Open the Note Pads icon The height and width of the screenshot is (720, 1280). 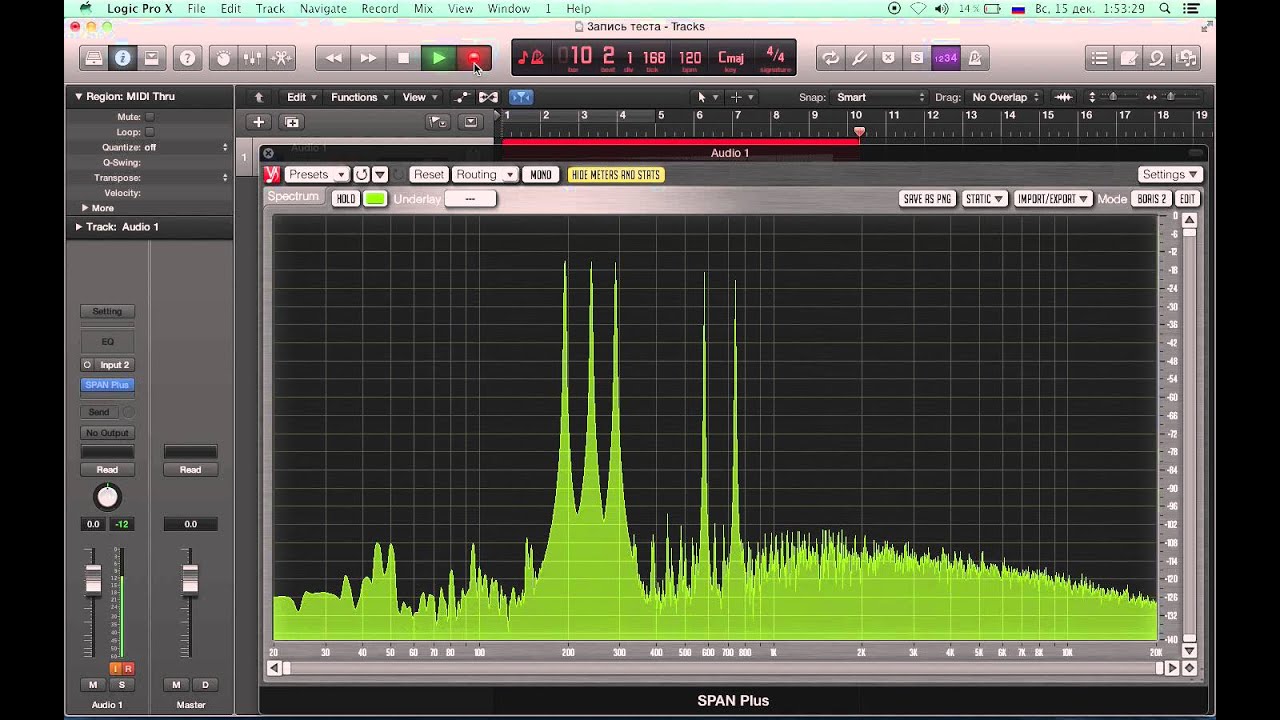[x=1128, y=58]
